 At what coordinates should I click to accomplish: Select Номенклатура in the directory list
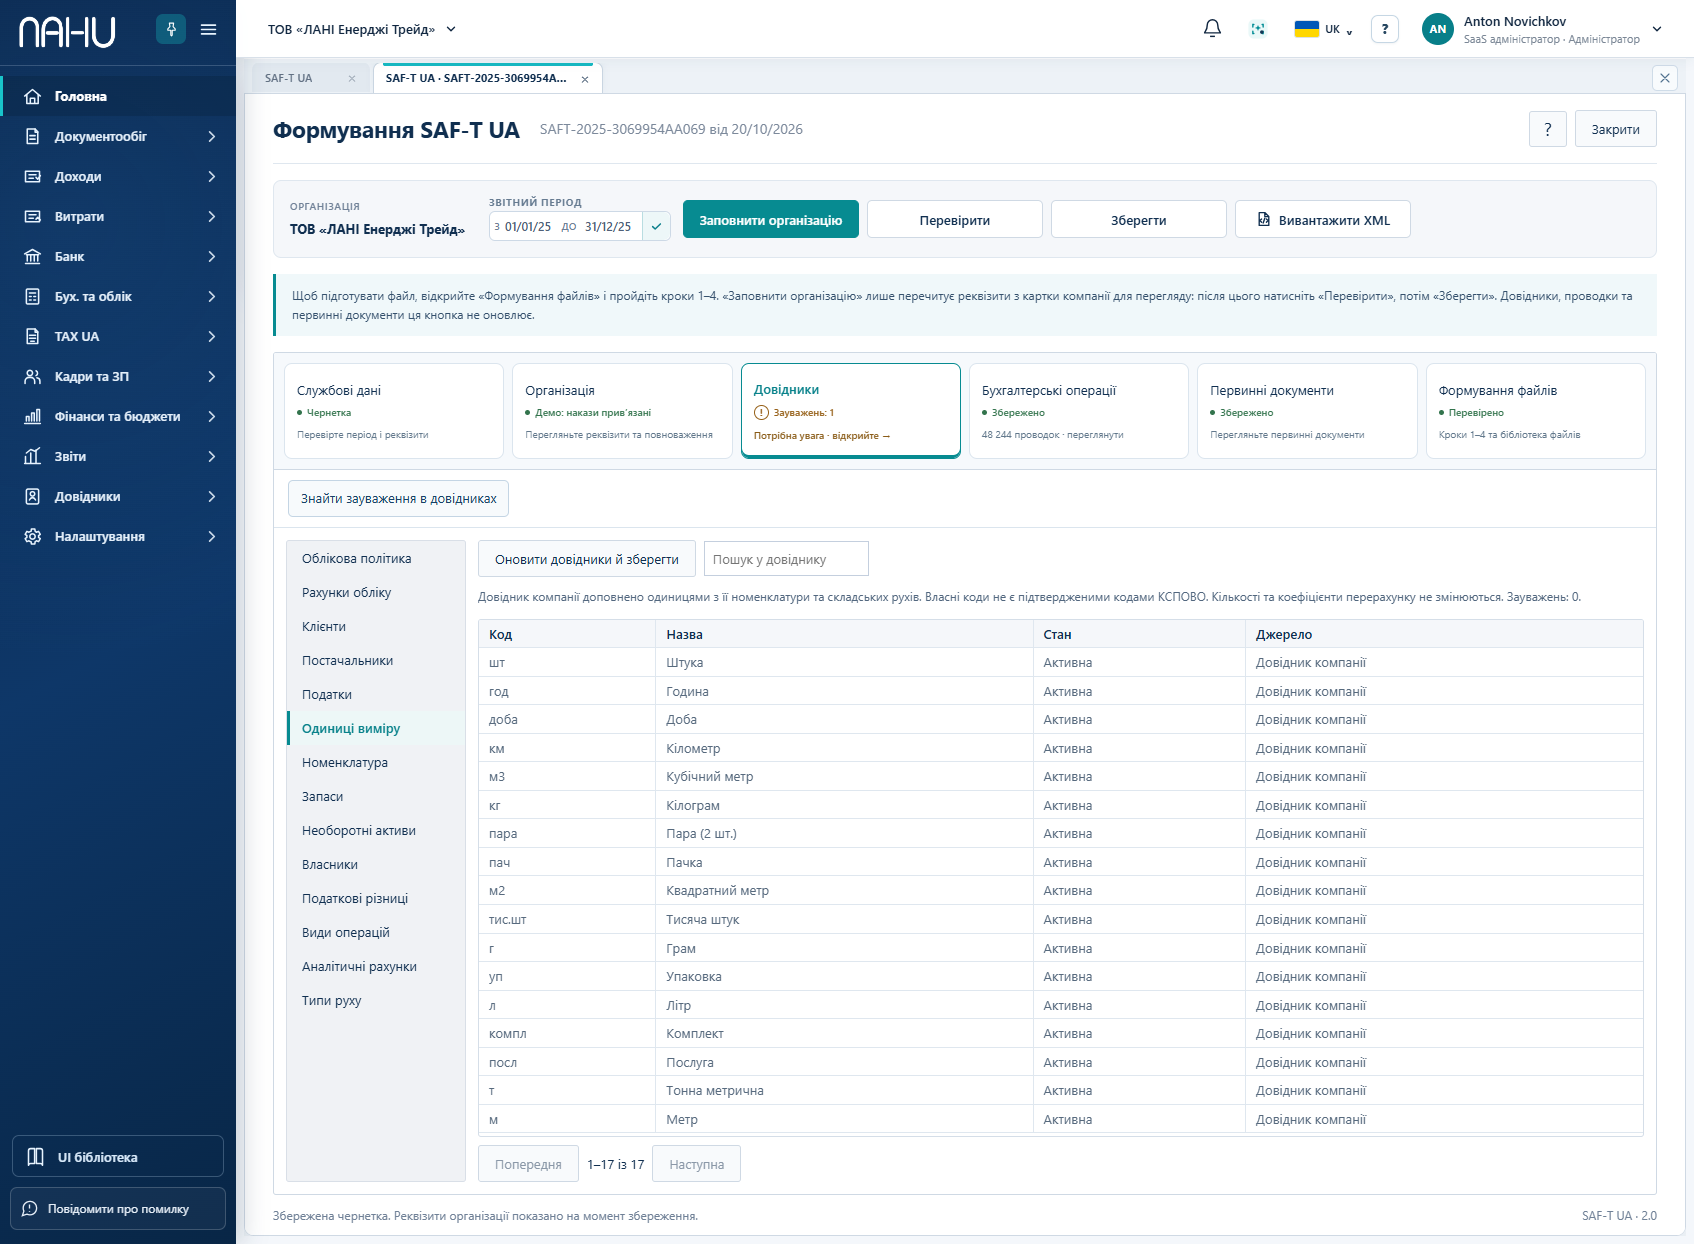tap(376, 762)
